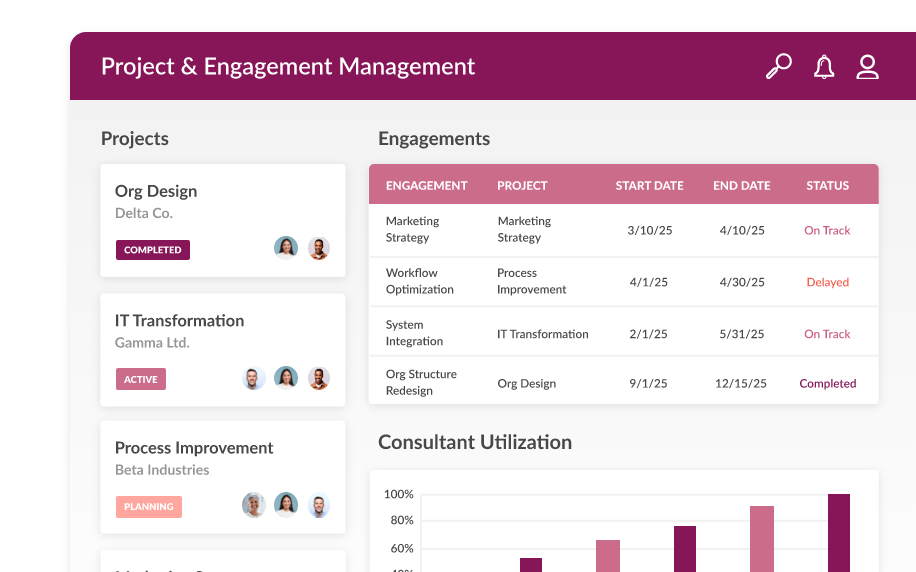Open the Process Improvement project title
Viewport: 916px width, 572px height.
tap(194, 448)
